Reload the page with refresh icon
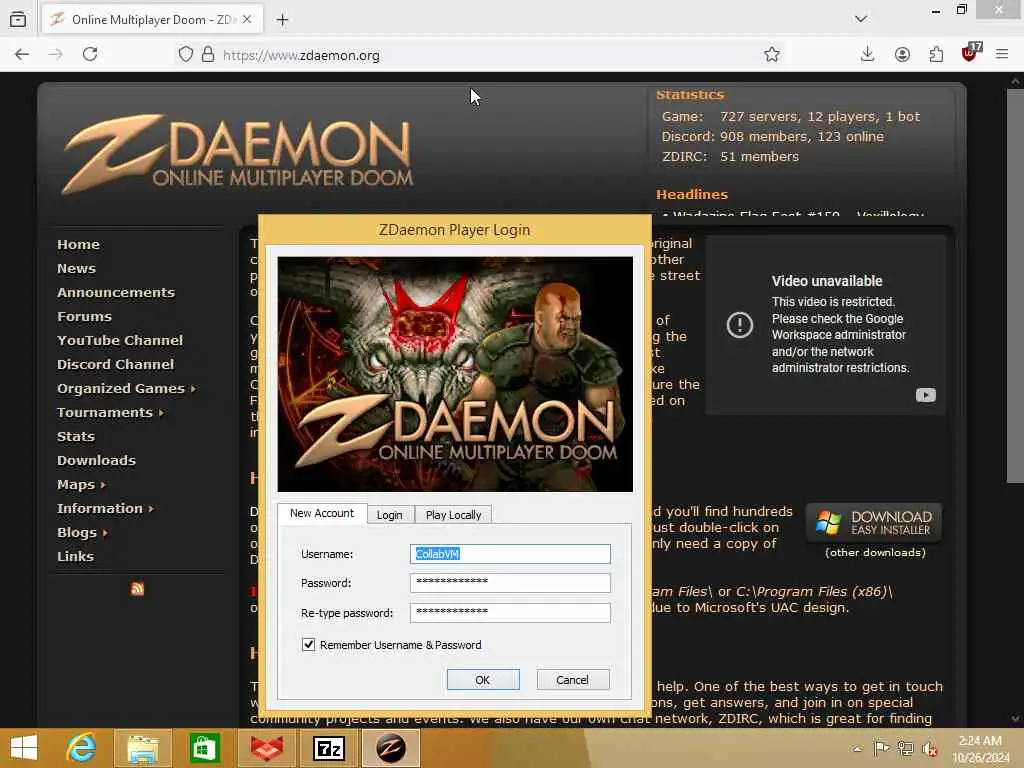 coord(90,54)
